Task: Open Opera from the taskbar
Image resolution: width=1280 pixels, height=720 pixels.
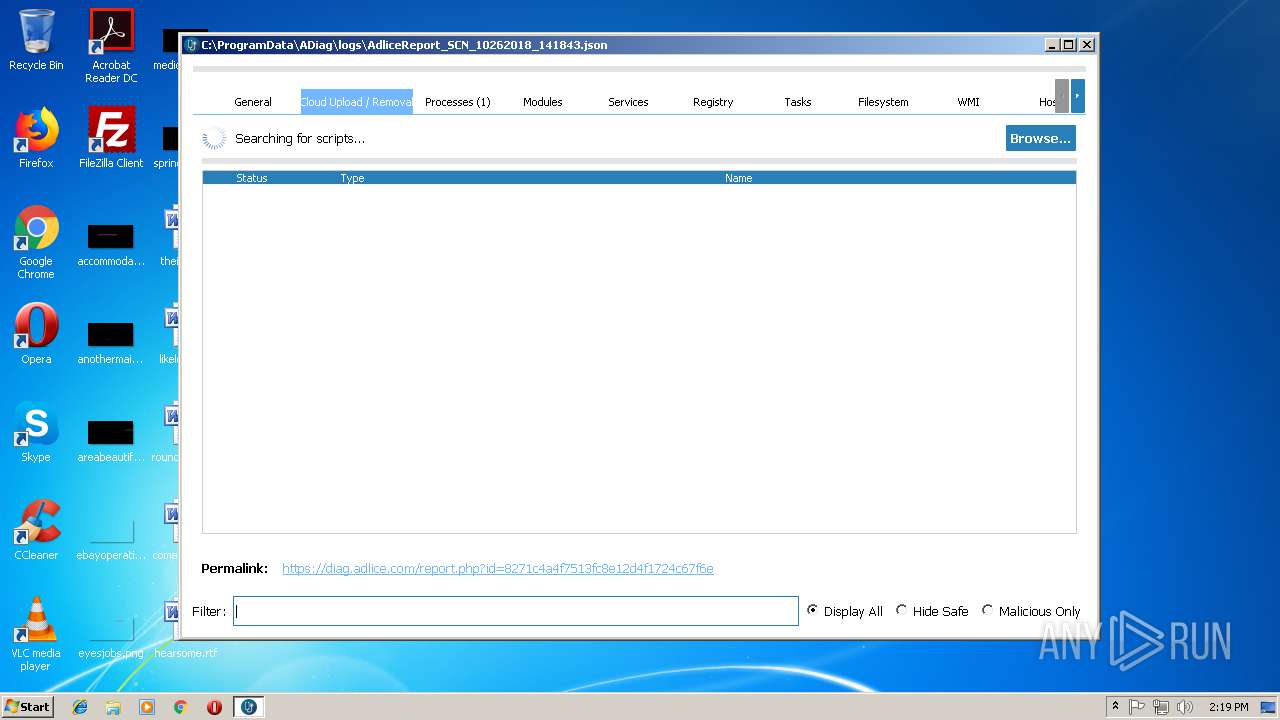Action: [x=214, y=707]
